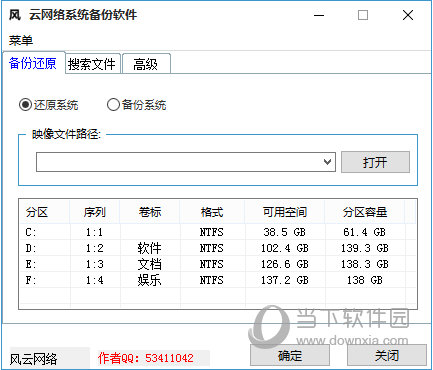
Task: Click the 138.3 GB capacity cell
Action: tap(365, 264)
